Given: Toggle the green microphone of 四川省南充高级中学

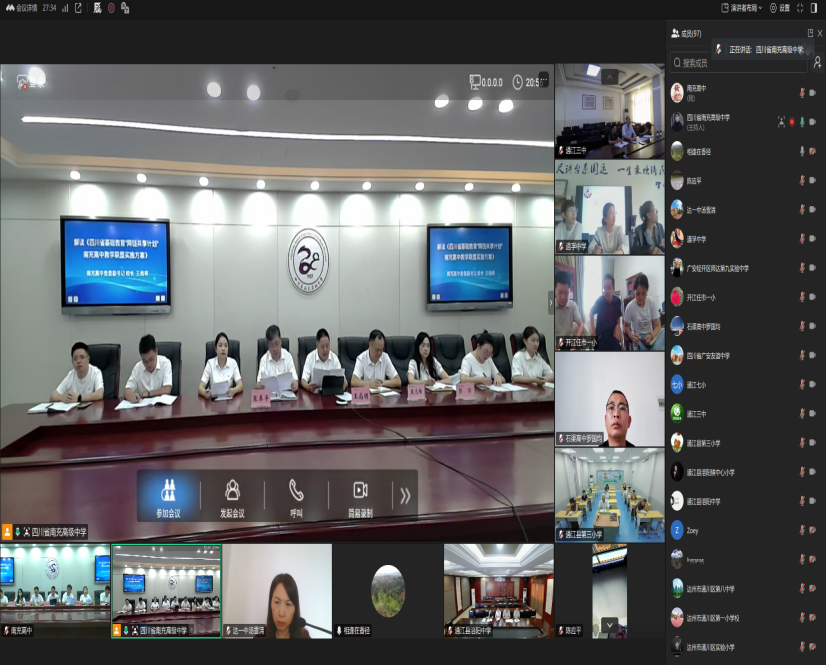Looking at the screenshot, I should tap(801, 122).
